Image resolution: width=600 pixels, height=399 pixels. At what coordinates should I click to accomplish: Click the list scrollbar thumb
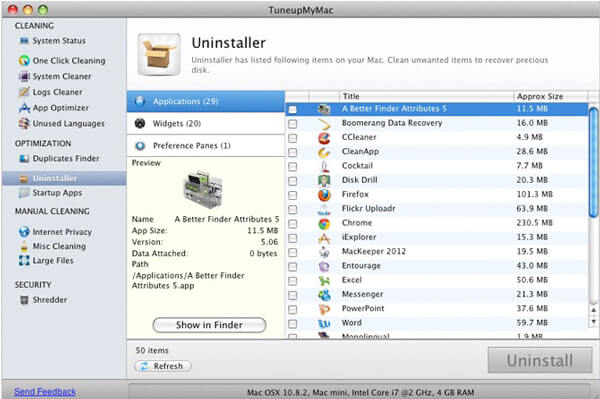pyautogui.click(x=593, y=163)
